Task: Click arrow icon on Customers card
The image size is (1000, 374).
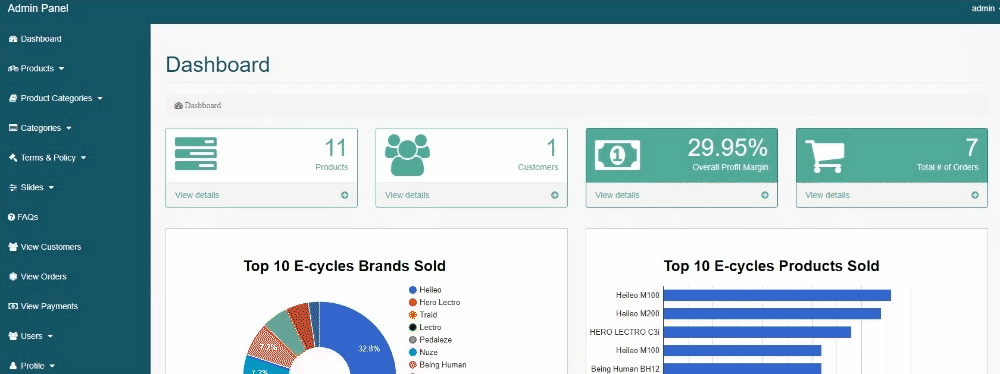Action: pos(554,195)
